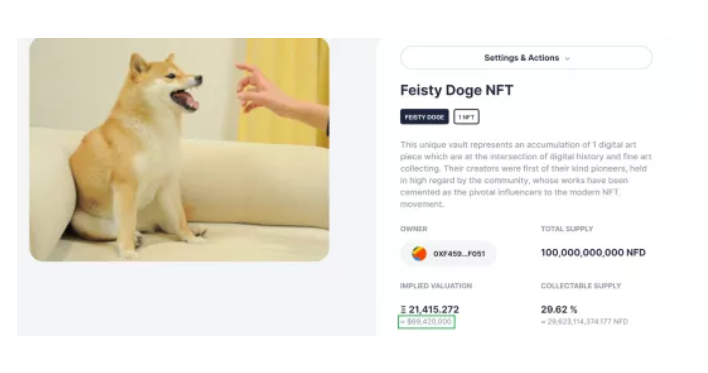Click the highlighted ≈ $69,420,000 valuation
Viewport: 708px width, 373px height.
(x=426, y=322)
